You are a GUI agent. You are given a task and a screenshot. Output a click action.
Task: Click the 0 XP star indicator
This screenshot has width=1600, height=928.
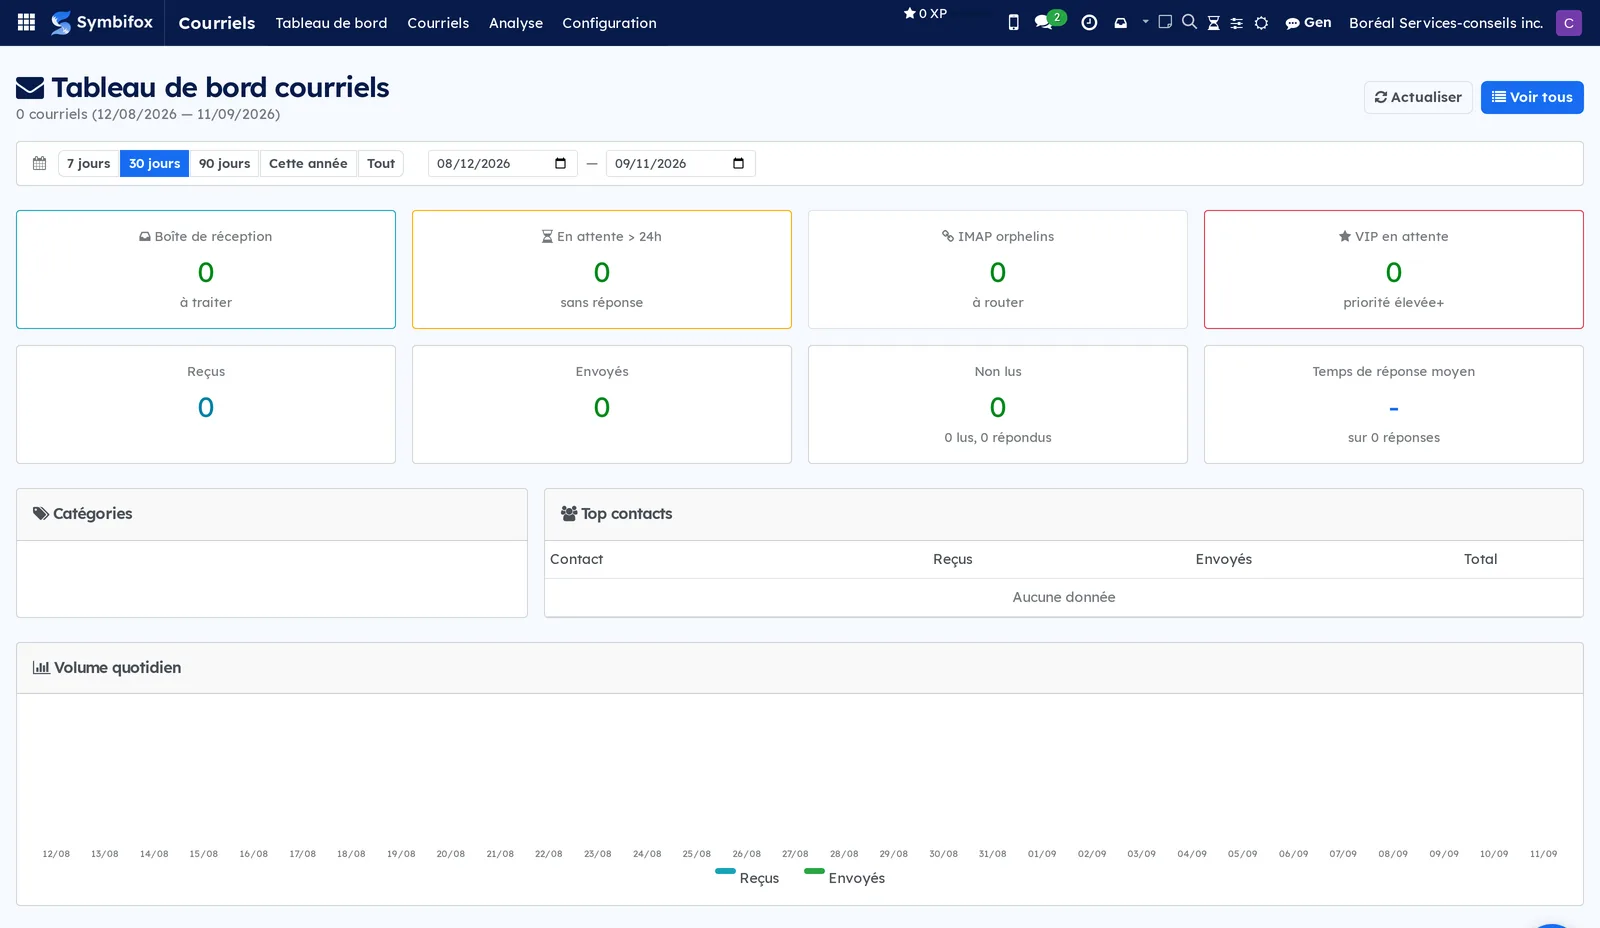[x=925, y=13]
